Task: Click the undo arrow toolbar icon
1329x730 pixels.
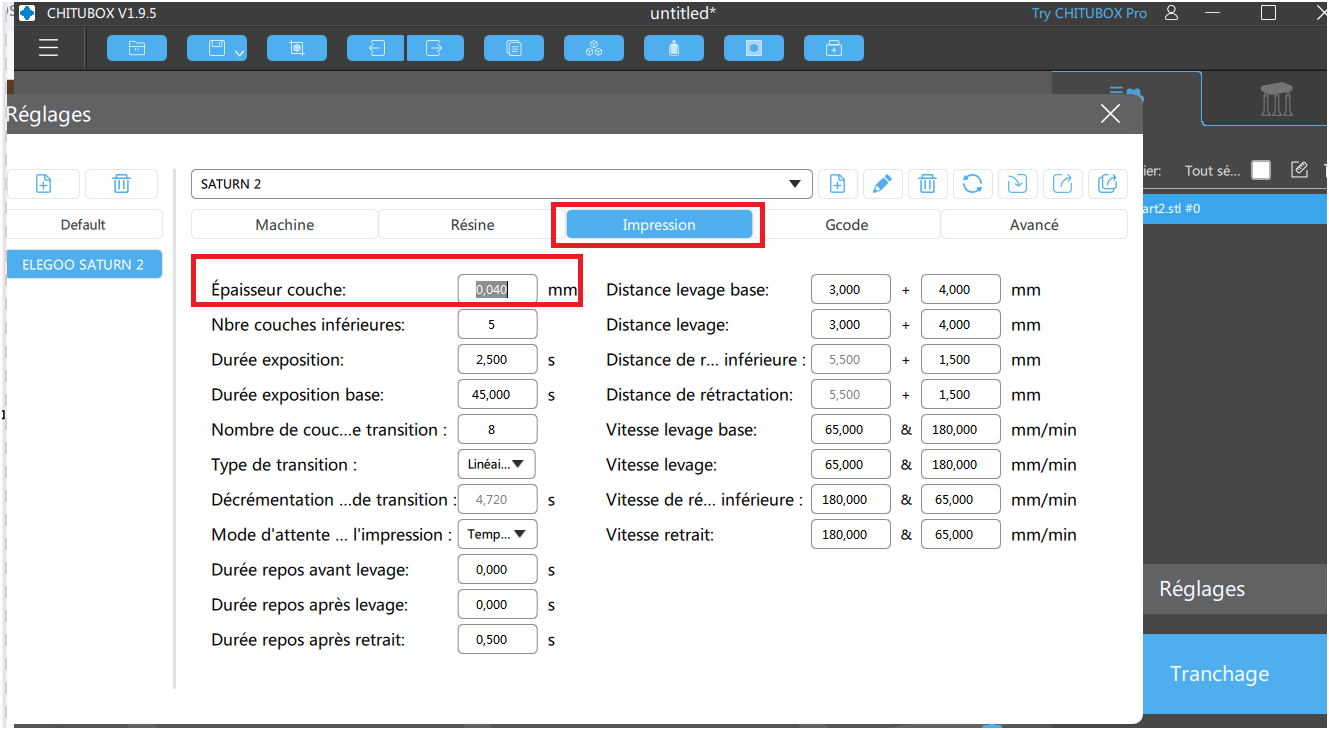Action: [x=376, y=48]
